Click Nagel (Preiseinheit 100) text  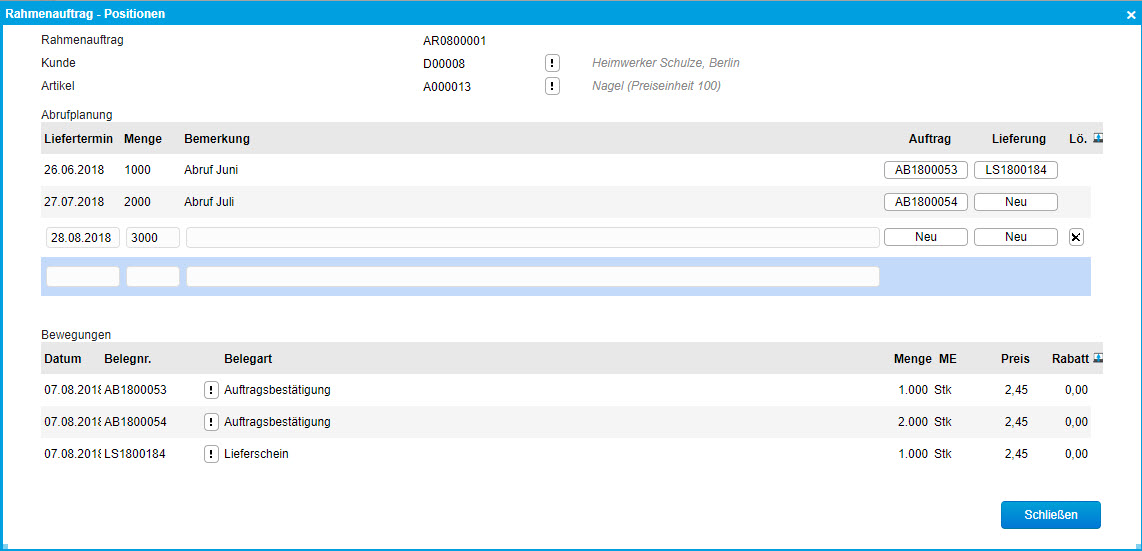click(656, 87)
